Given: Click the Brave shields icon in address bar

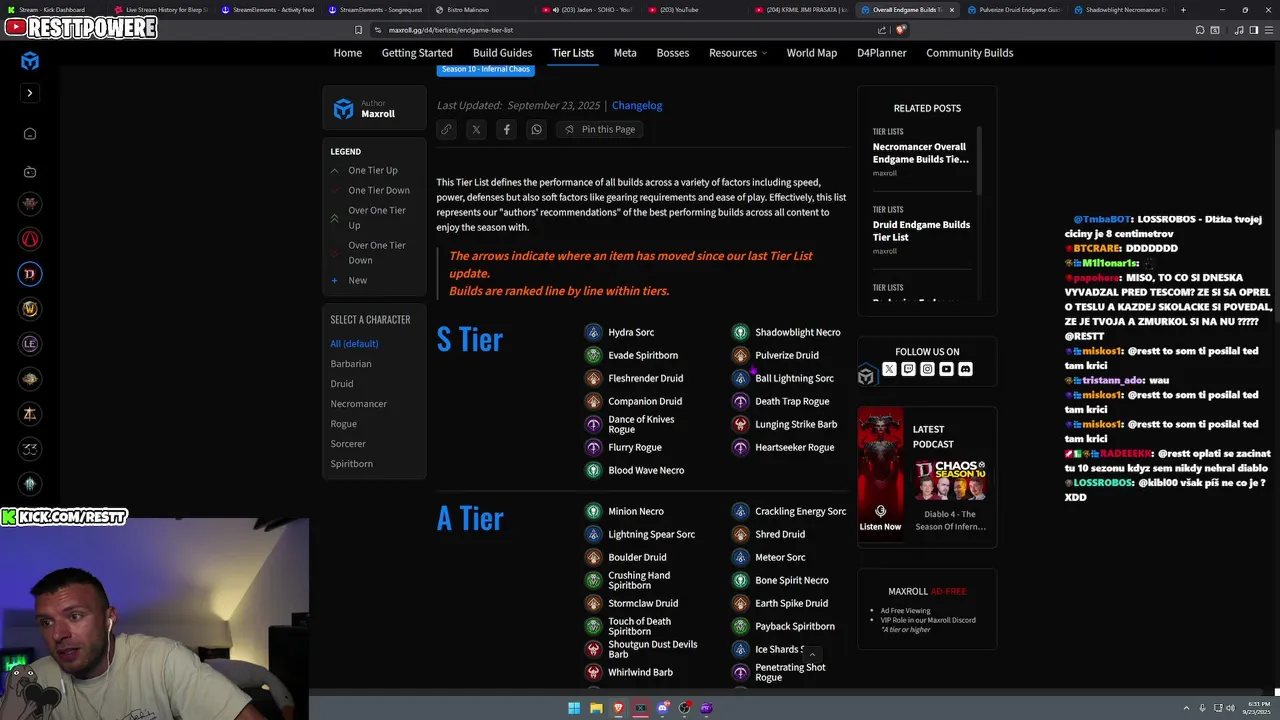Looking at the screenshot, I should coord(901,30).
